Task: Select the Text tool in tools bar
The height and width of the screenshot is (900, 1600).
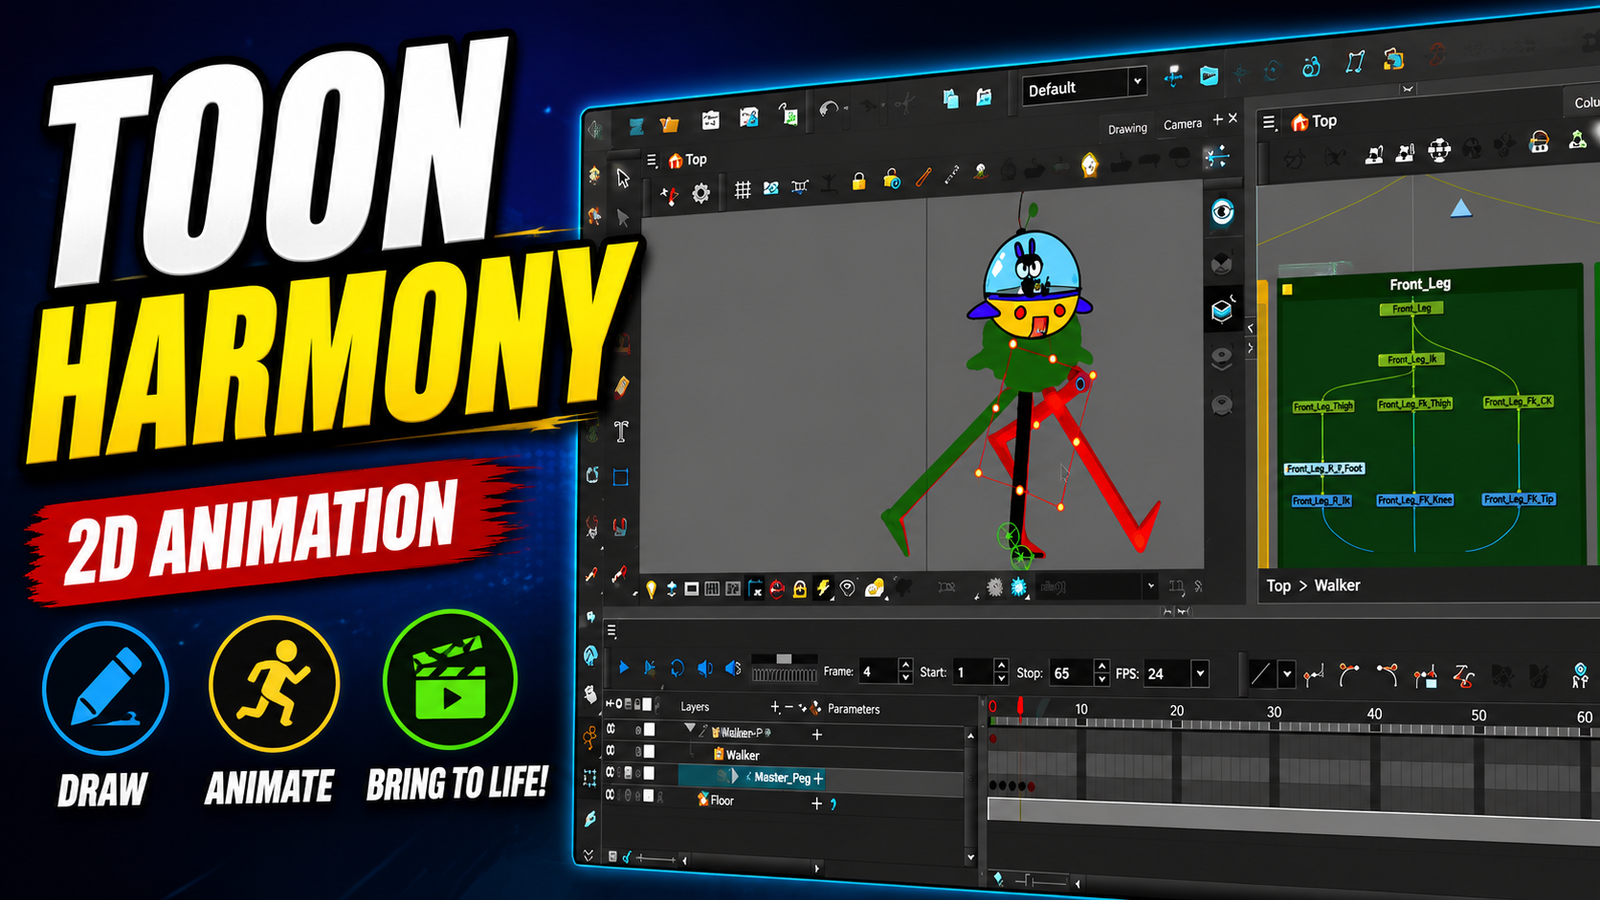Action: click(x=621, y=431)
